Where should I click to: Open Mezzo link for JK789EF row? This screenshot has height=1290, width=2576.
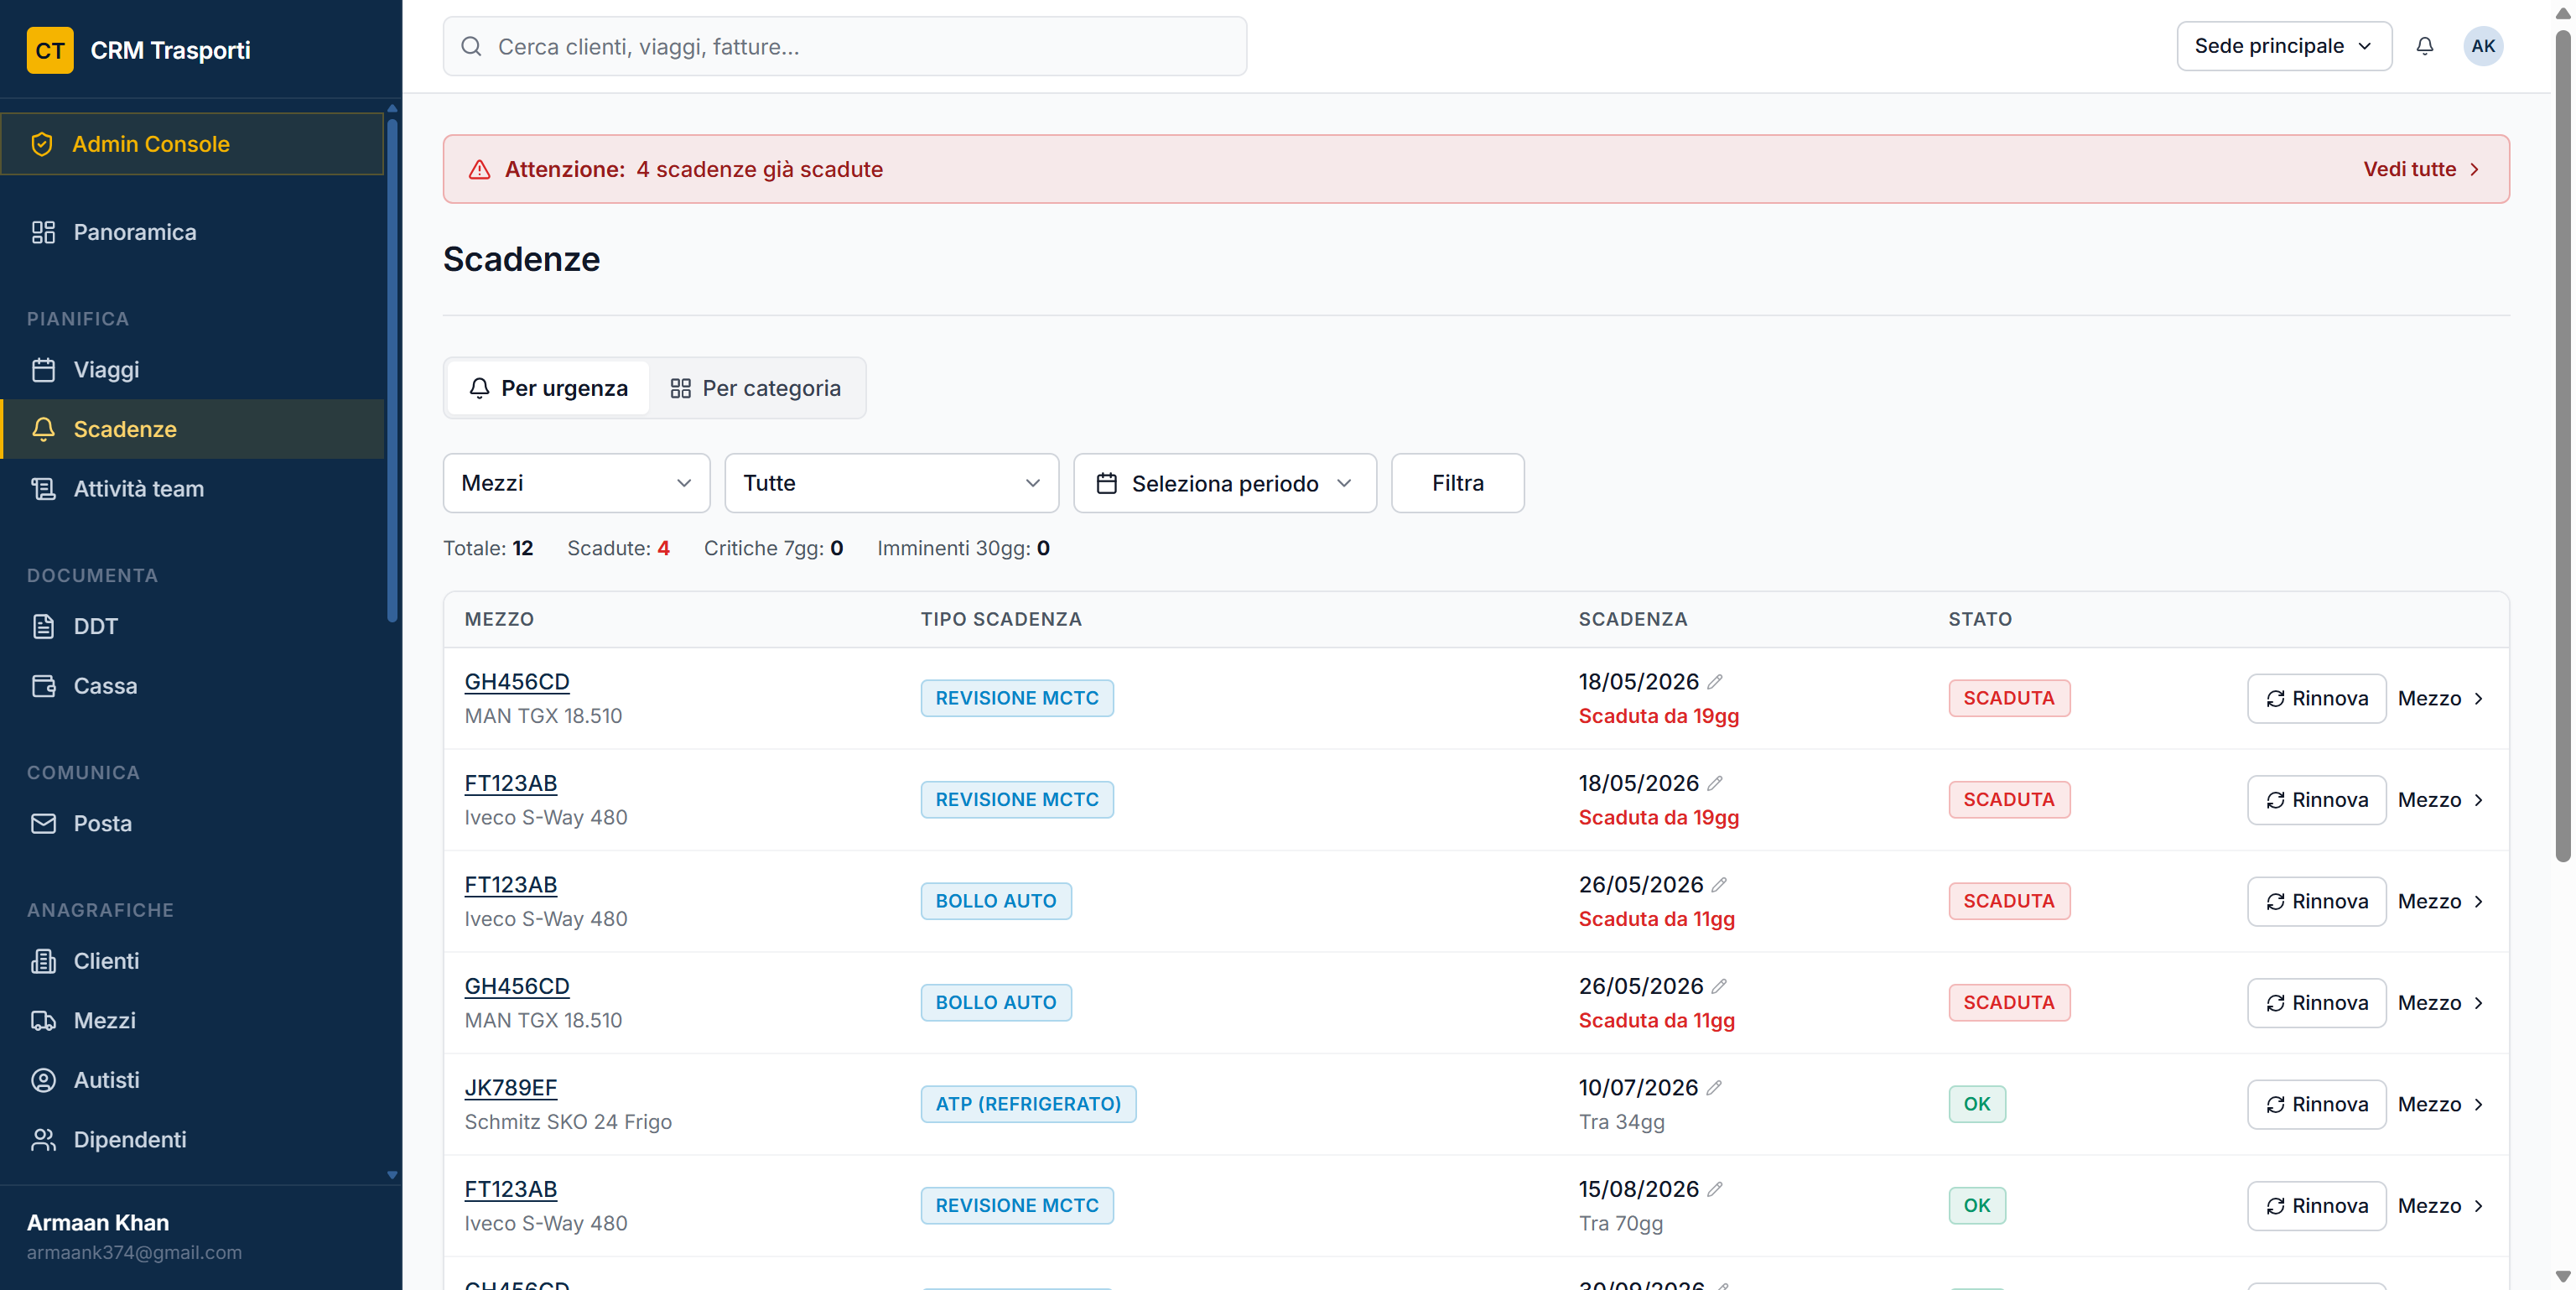click(2440, 1104)
